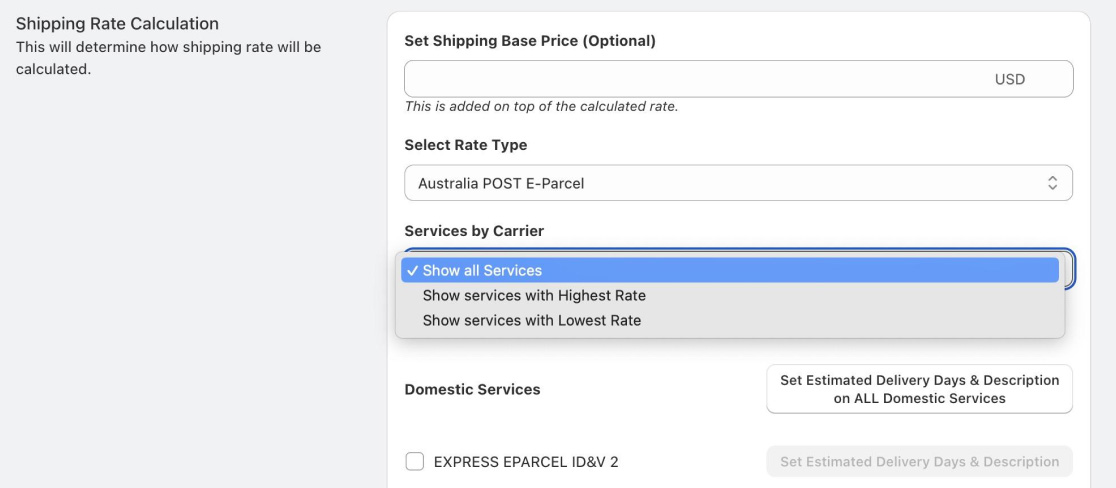This screenshot has height=488, width=1116.
Task: Click the EXPRESS EPARCEL ID&V 2 label text
Action: click(x=526, y=462)
